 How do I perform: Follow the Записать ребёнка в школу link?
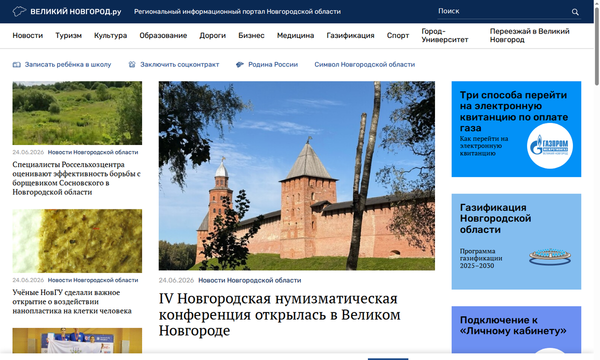coord(68,65)
